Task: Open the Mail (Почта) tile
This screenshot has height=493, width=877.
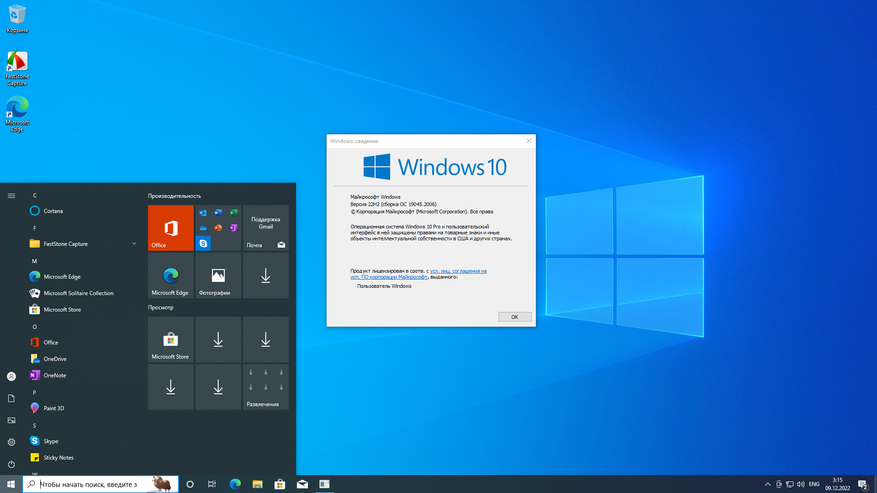Action: coord(266,228)
